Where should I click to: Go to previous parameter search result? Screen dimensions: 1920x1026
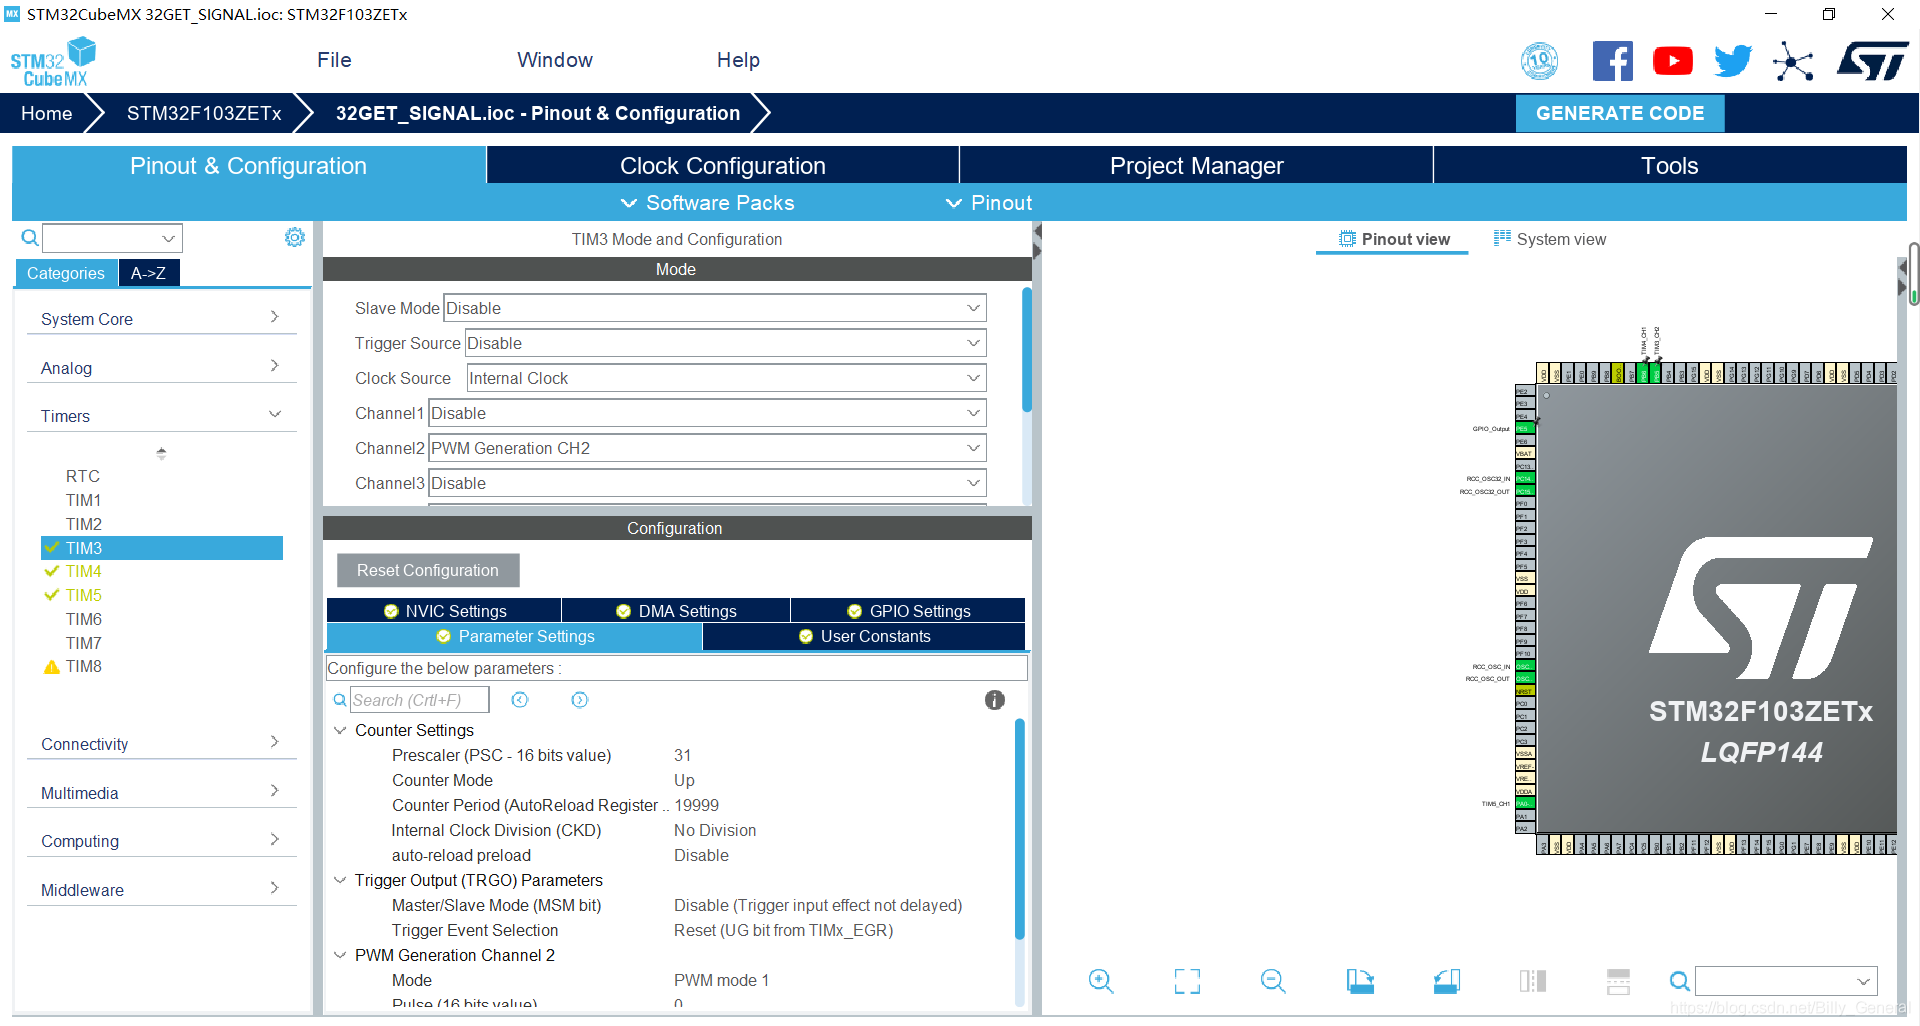click(520, 700)
